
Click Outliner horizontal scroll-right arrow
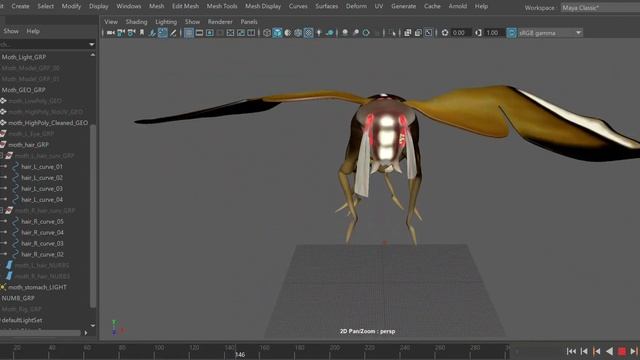coord(86,333)
